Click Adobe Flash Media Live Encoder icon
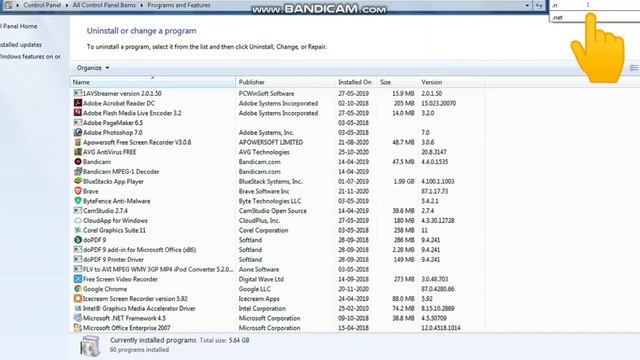 click(78, 113)
